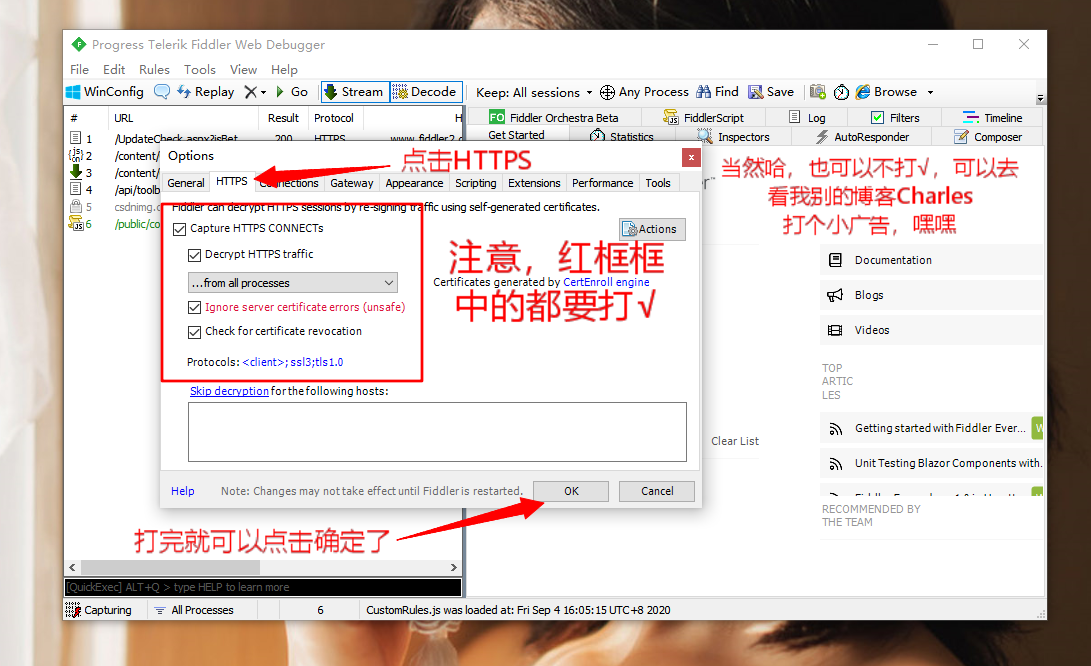
Task: Select the Performance tab in Options
Action: [603, 183]
